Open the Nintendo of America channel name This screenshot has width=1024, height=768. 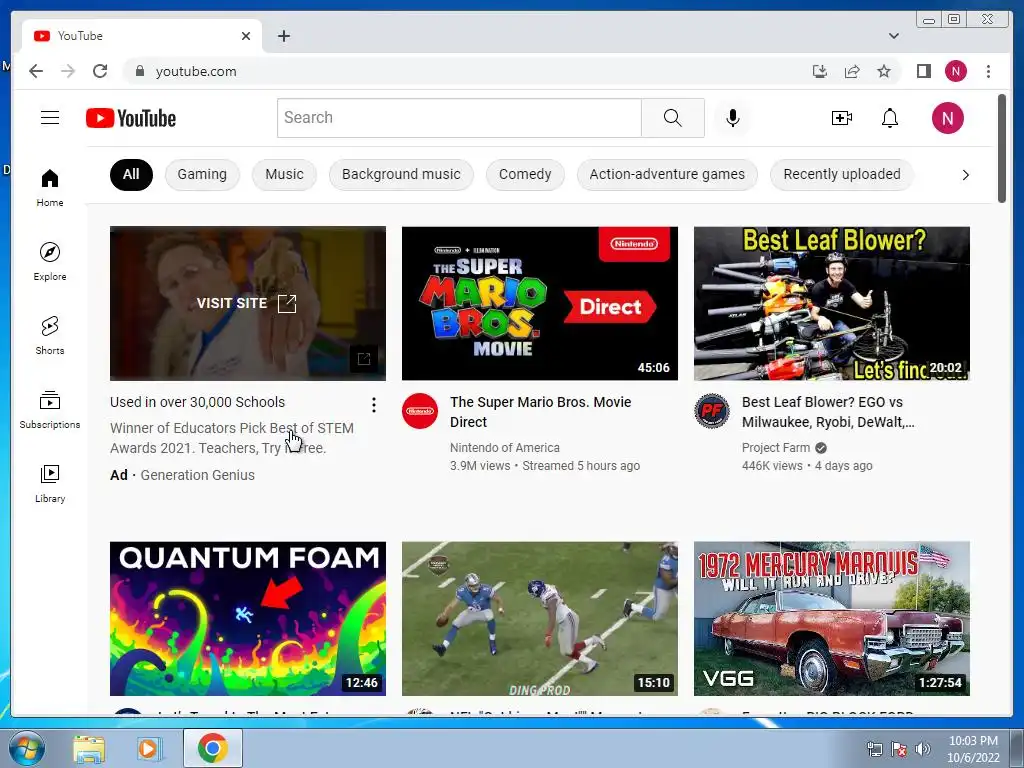[x=504, y=447]
